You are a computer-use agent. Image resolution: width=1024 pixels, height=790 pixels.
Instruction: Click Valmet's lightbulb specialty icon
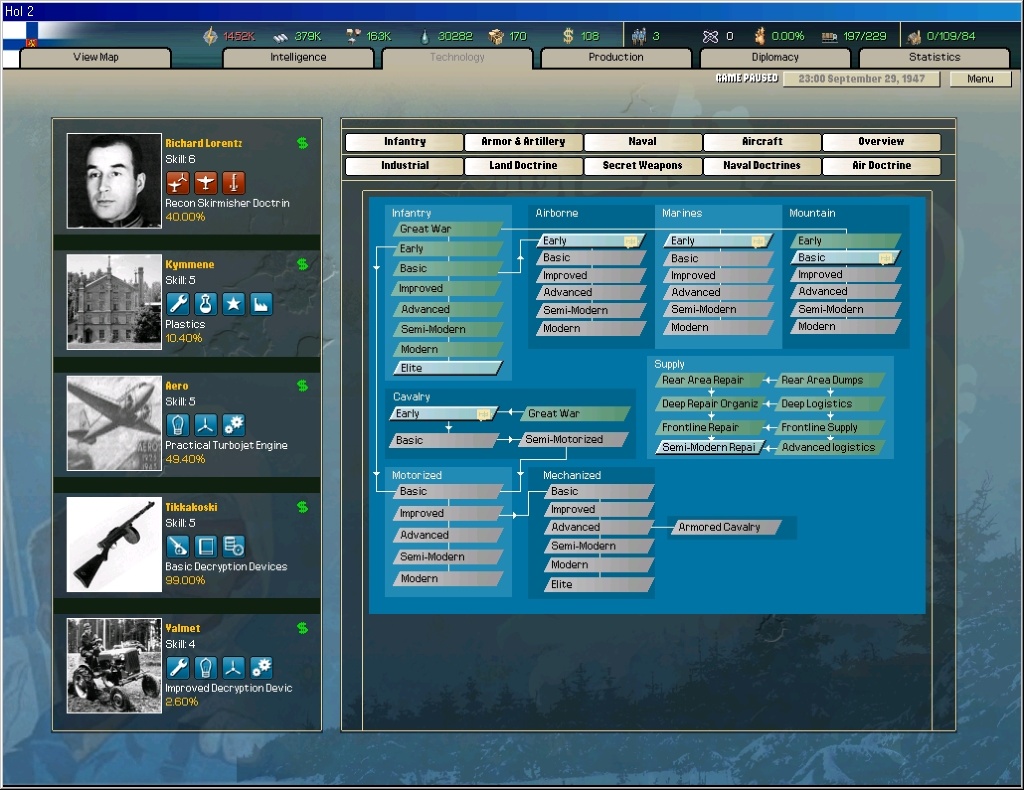pos(206,668)
